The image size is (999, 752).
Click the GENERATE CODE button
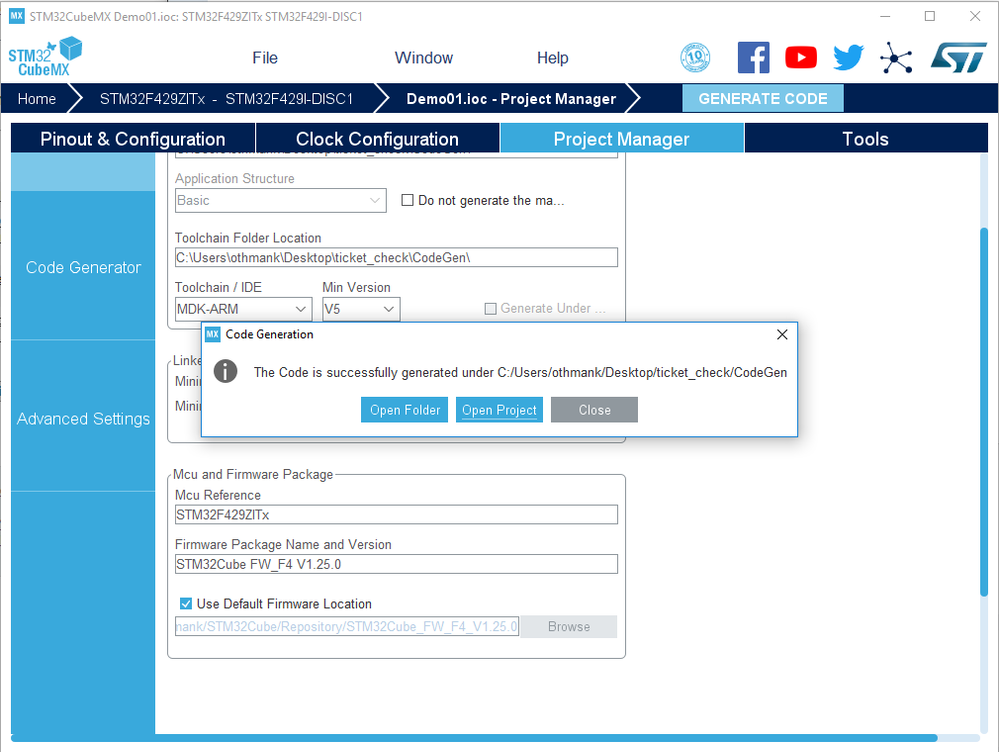pyautogui.click(x=763, y=99)
